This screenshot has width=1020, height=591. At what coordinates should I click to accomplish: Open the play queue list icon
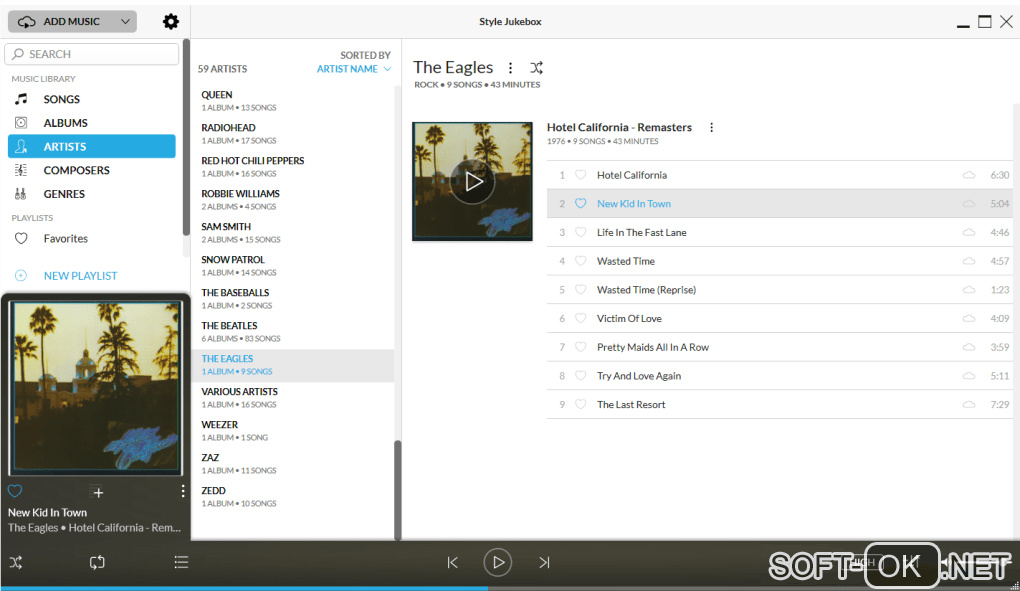coord(181,562)
